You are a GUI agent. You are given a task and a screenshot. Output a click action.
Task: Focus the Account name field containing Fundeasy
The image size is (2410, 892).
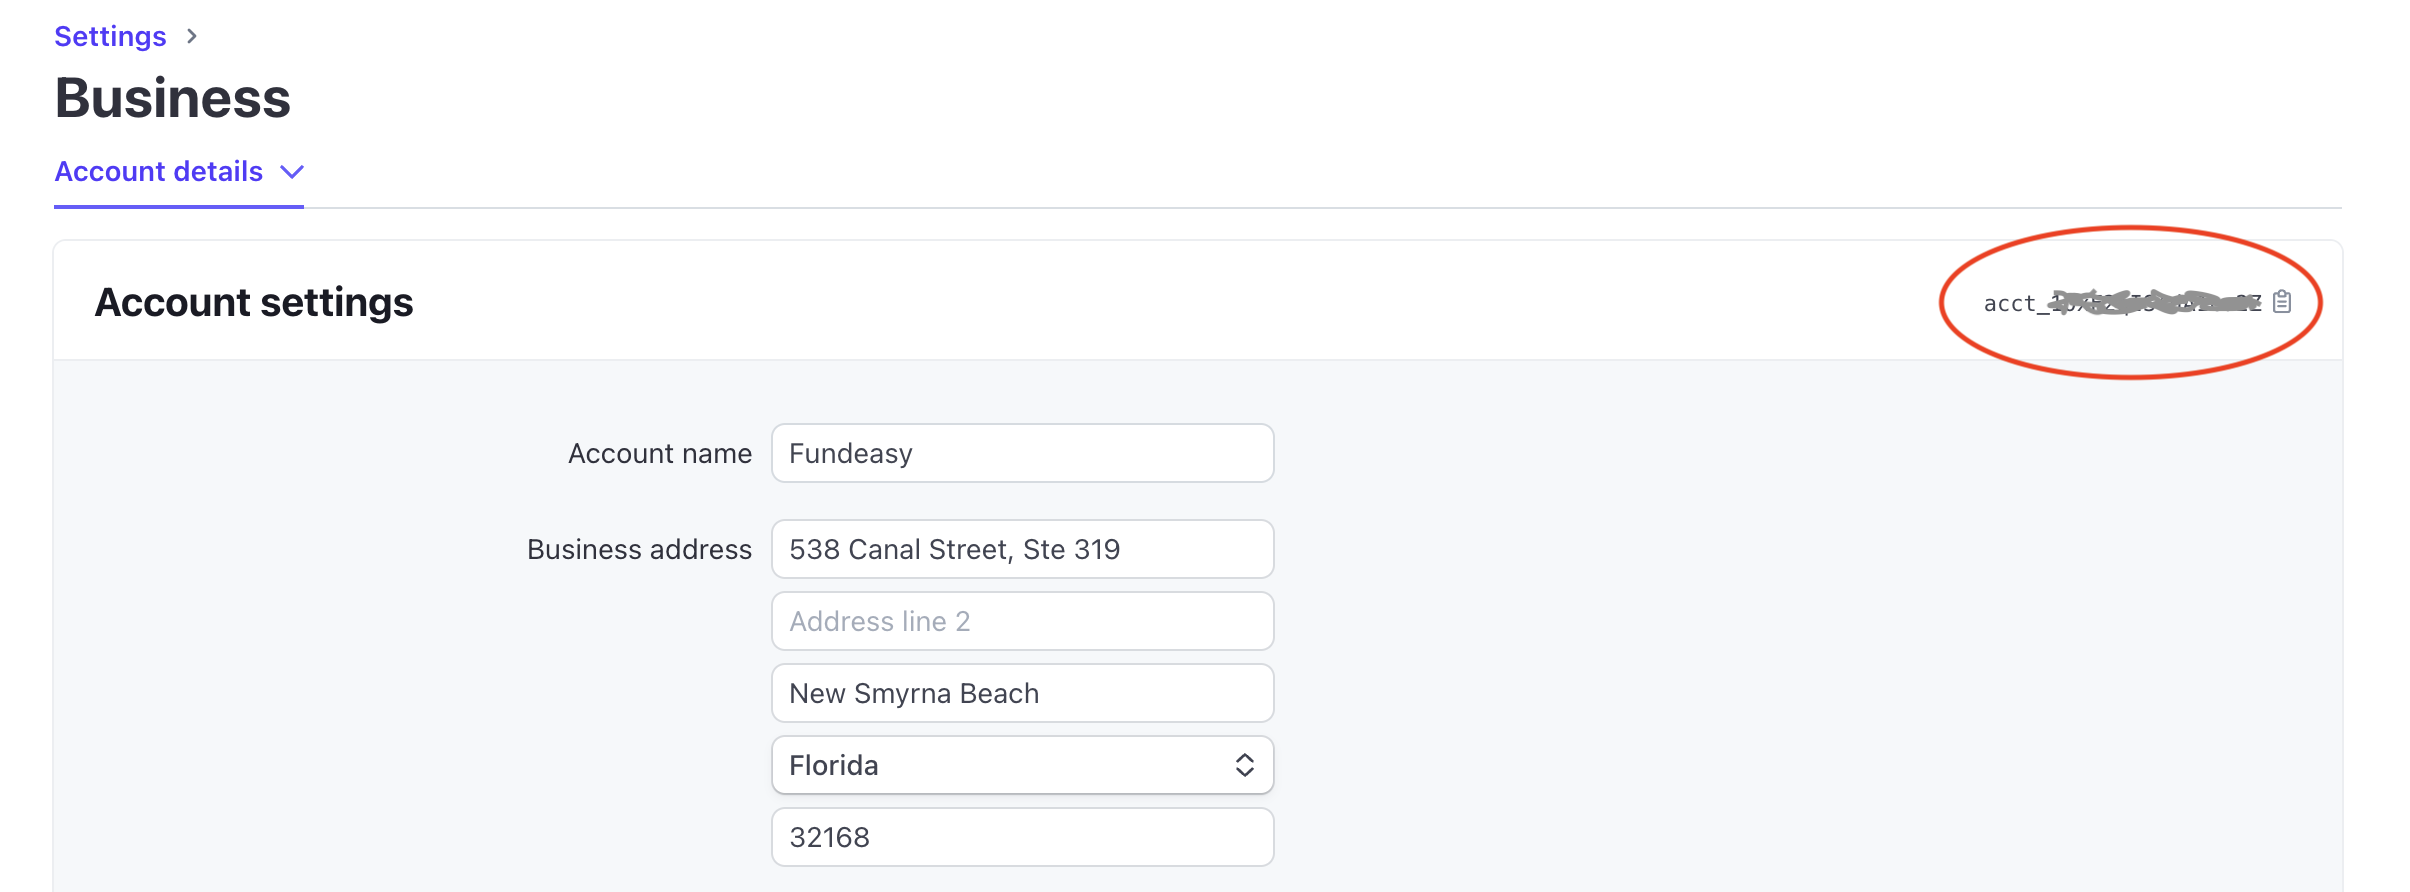(x=1022, y=453)
